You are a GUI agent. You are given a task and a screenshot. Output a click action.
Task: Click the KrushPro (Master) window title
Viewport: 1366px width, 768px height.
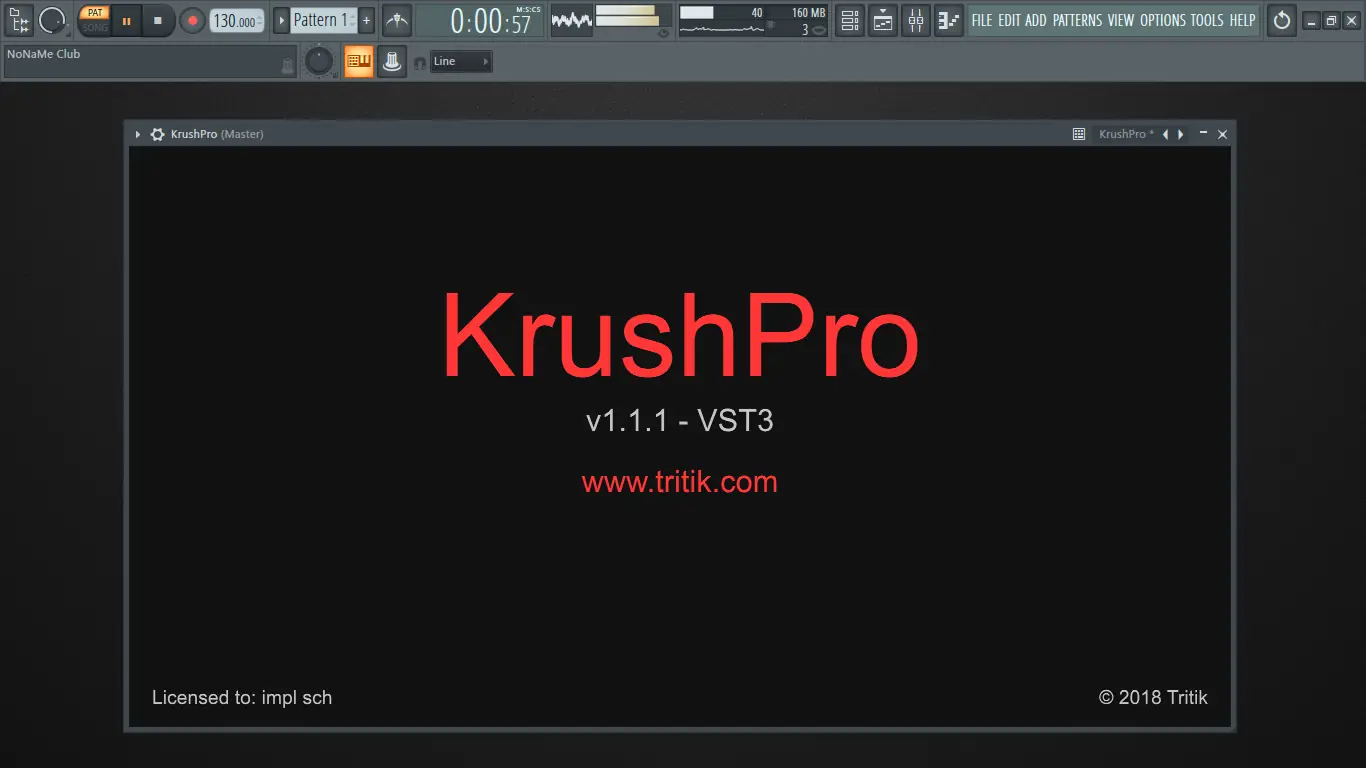217,134
